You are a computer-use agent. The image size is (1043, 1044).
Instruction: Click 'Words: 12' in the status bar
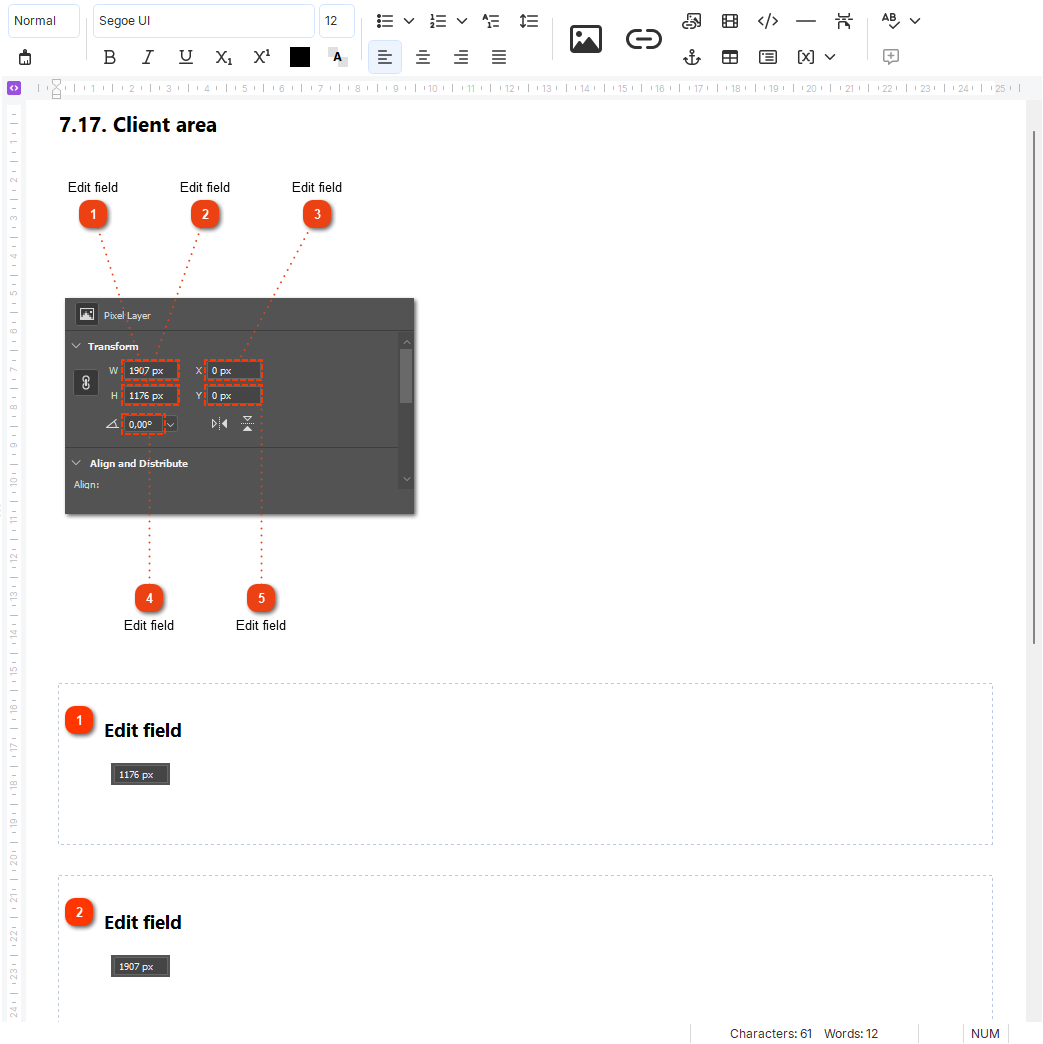(851, 1033)
